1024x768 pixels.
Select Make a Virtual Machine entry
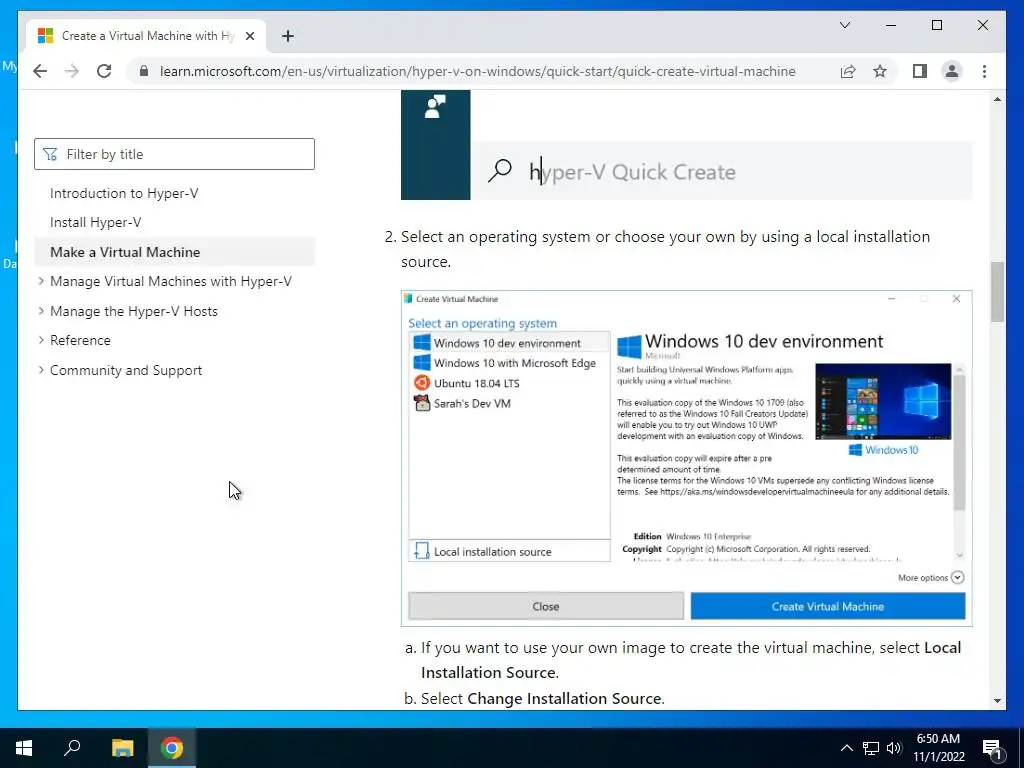click(174, 252)
